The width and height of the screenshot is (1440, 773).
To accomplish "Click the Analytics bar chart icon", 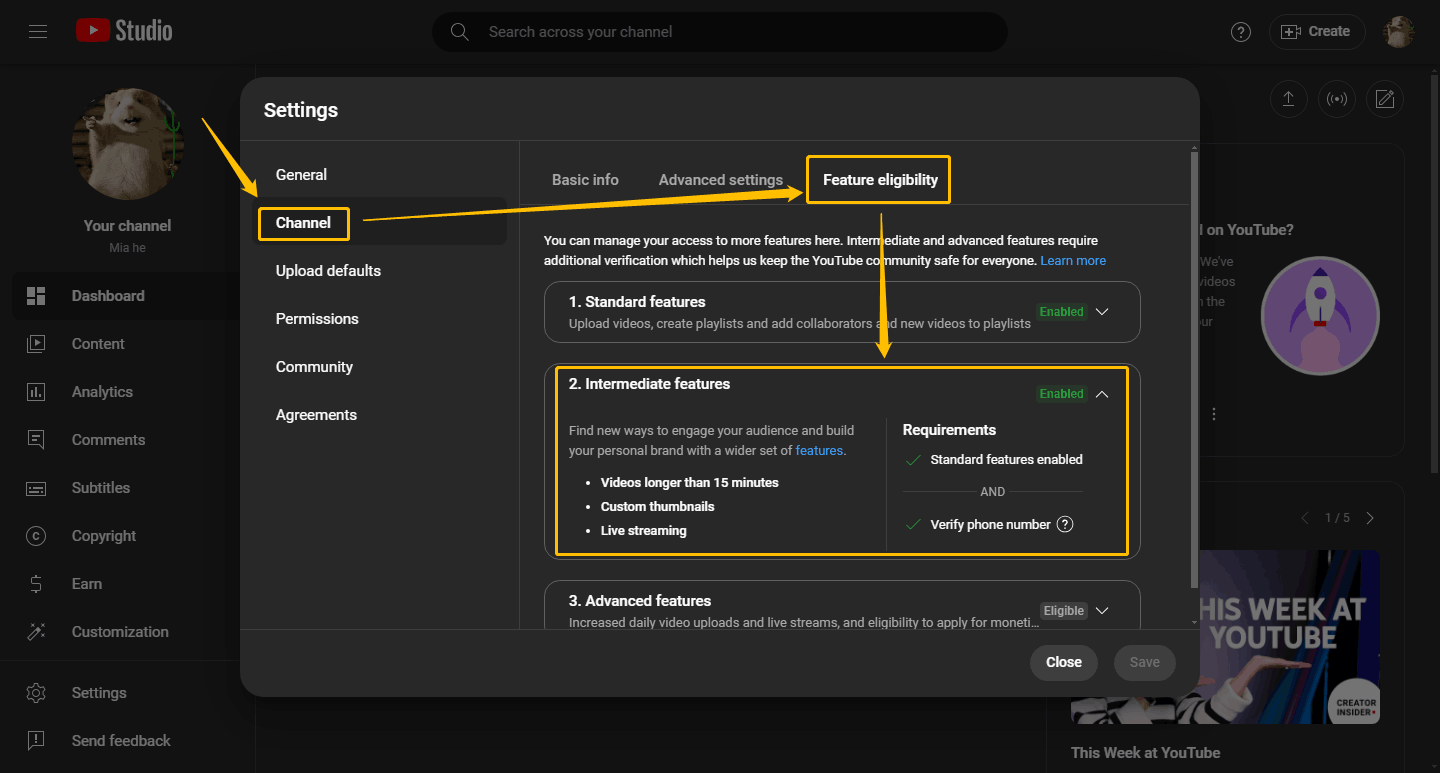I will tap(36, 392).
